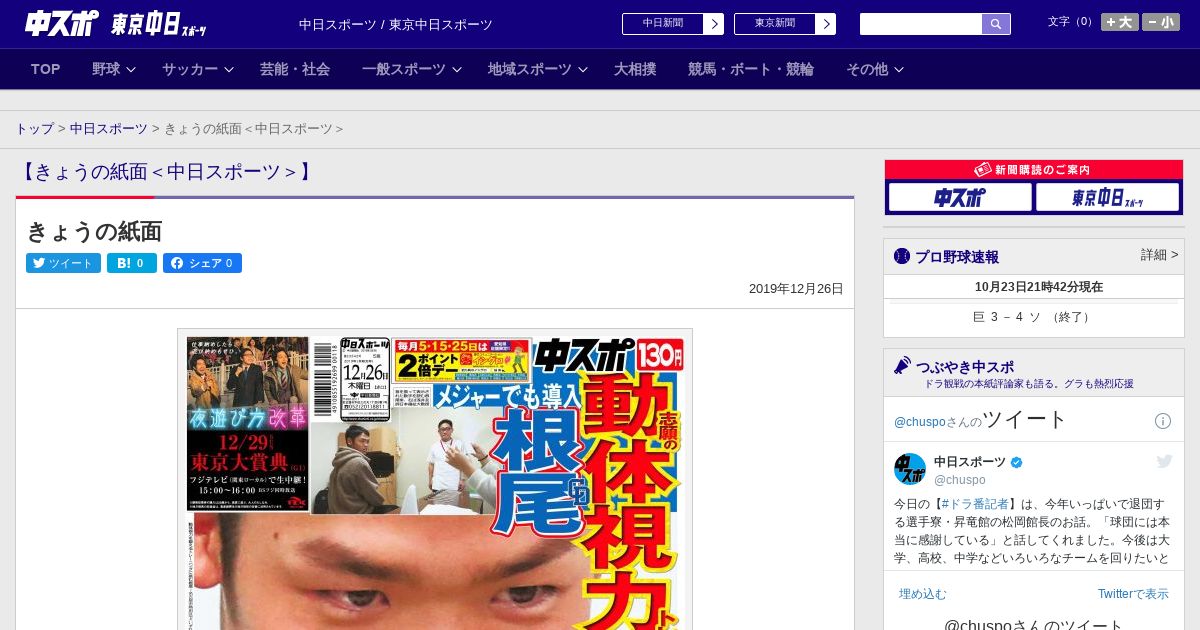Image resolution: width=1200 pixels, height=630 pixels.
Task: Select the 競馬・ボート・競輪 menu item
Action: coord(751,69)
